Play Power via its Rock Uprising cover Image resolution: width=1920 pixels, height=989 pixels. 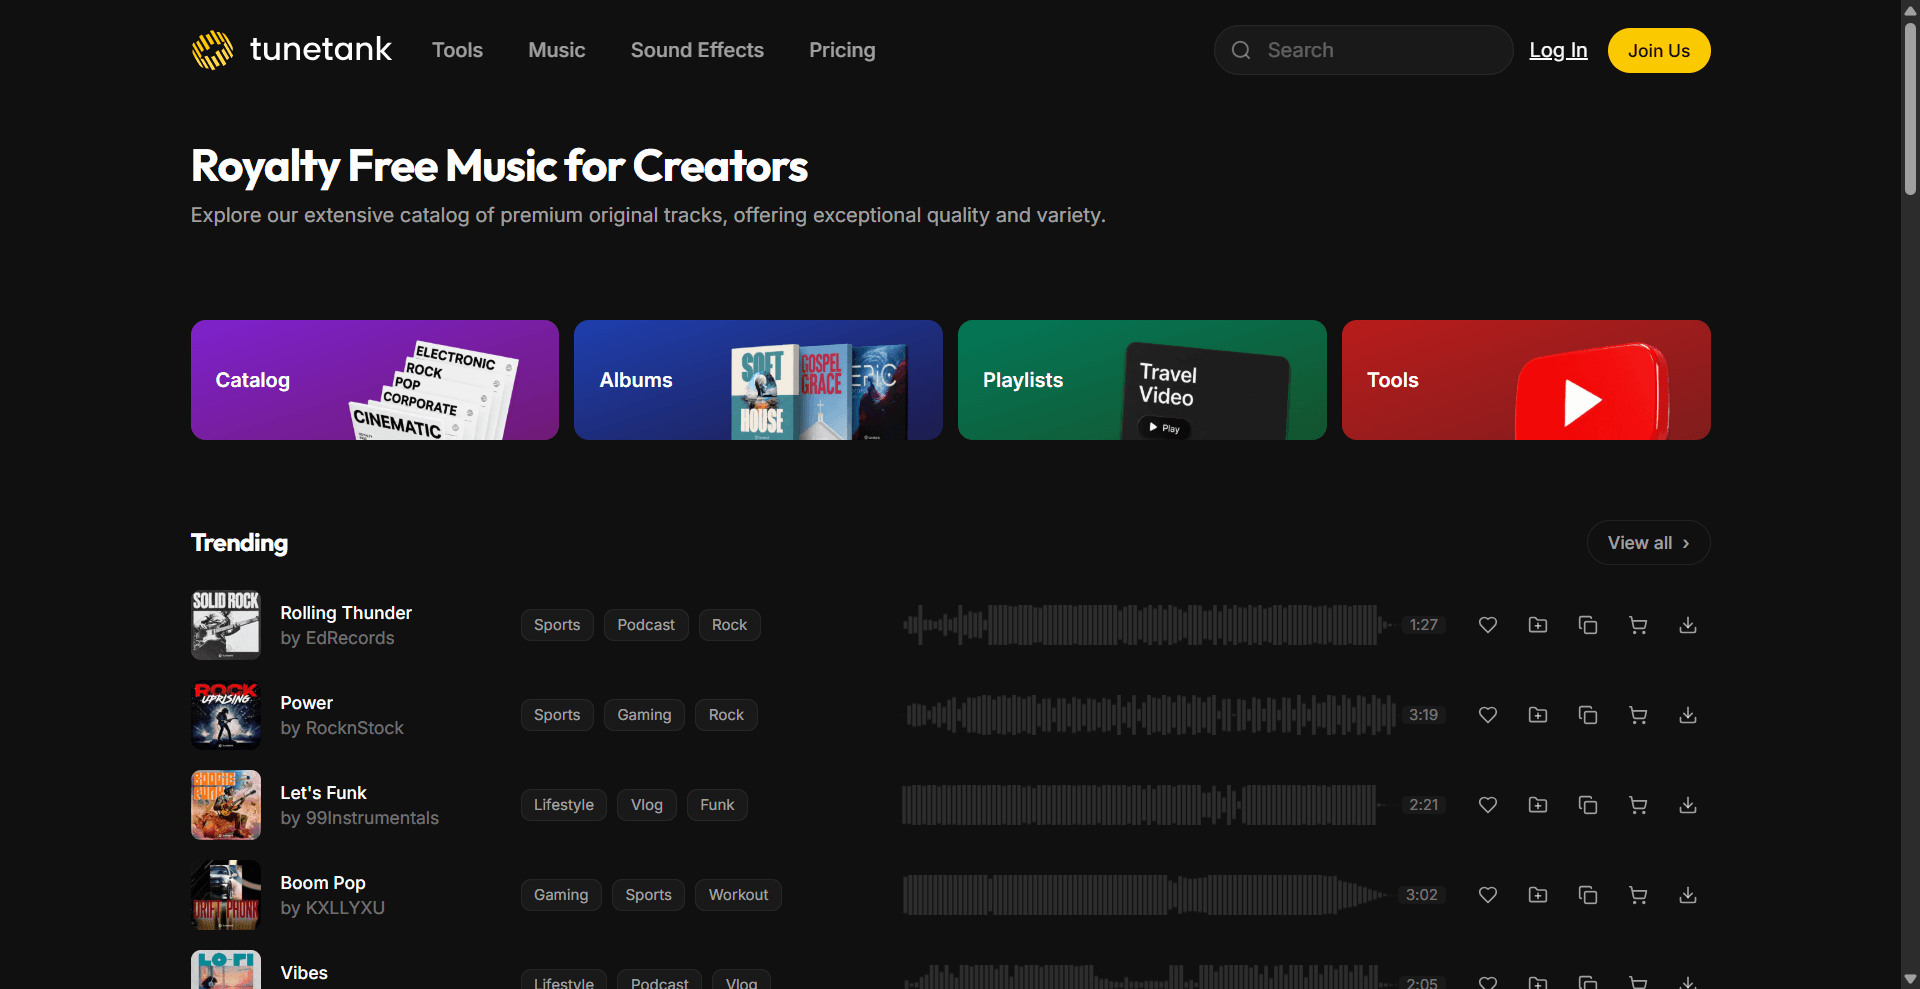pos(226,715)
